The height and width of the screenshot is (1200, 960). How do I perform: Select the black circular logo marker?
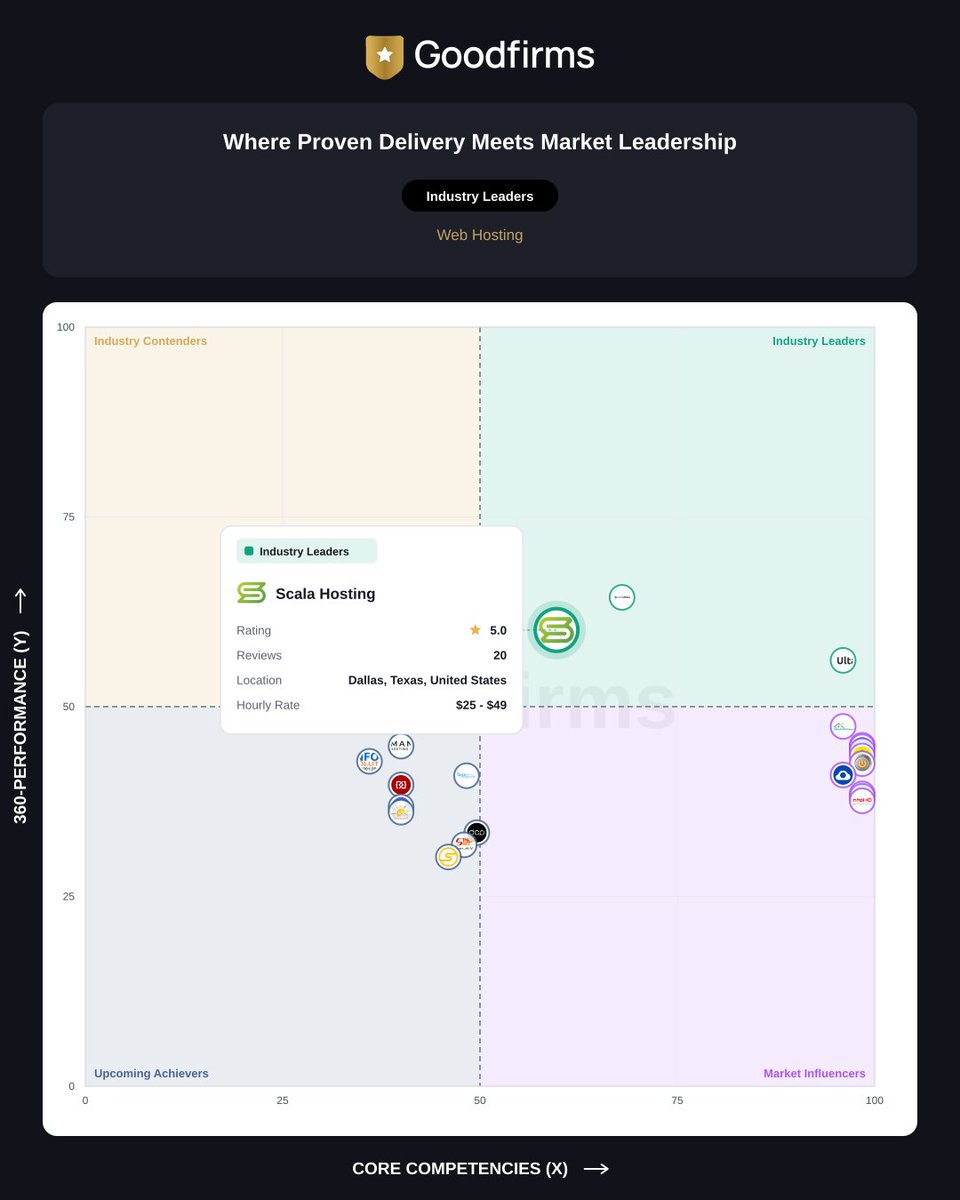point(477,832)
